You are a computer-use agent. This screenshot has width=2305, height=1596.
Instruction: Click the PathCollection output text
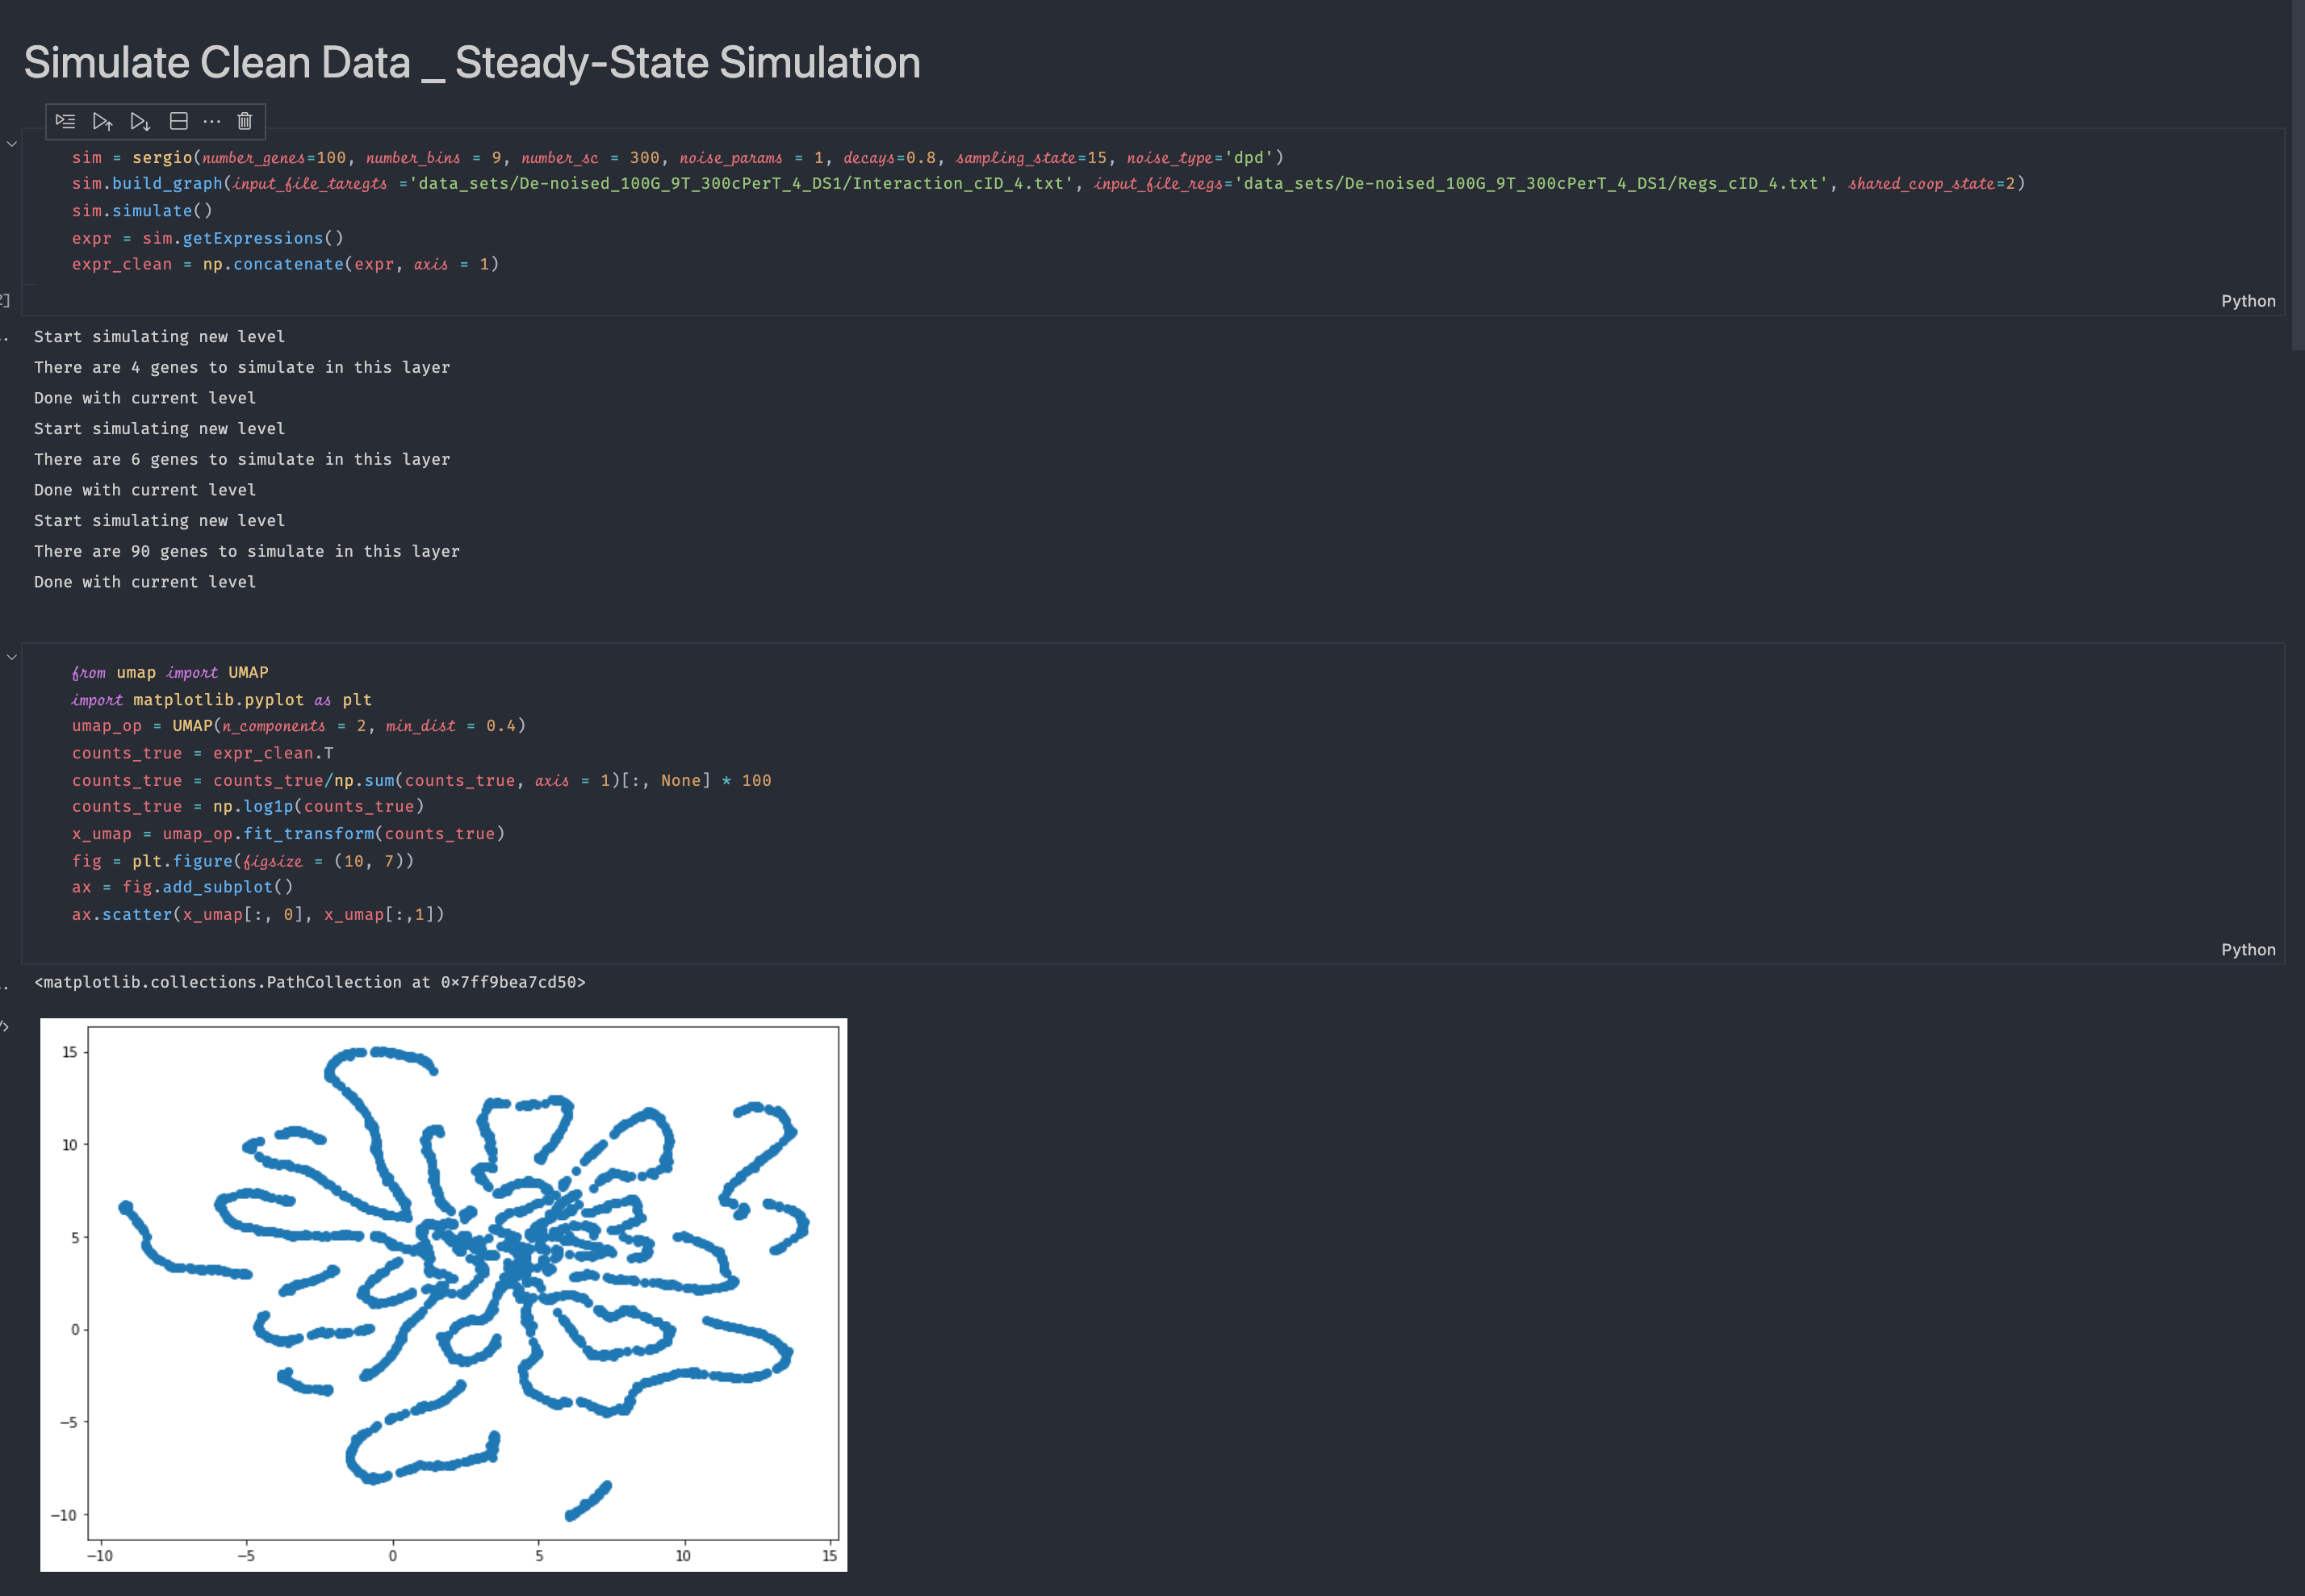[310, 982]
